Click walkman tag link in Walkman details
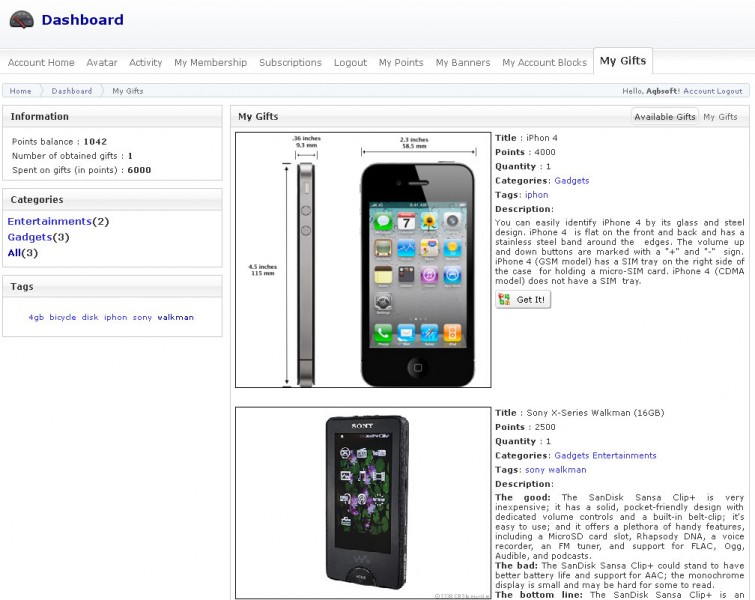 [567, 470]
